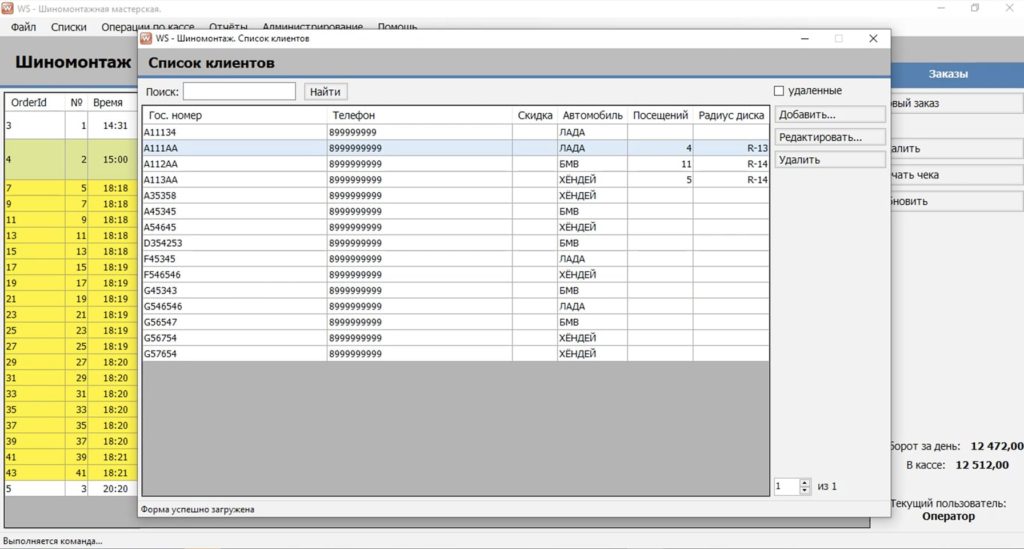Open the Файл menu
Image resolution: width=1024 pixels, height=549 pixels.
pos(24,27)
